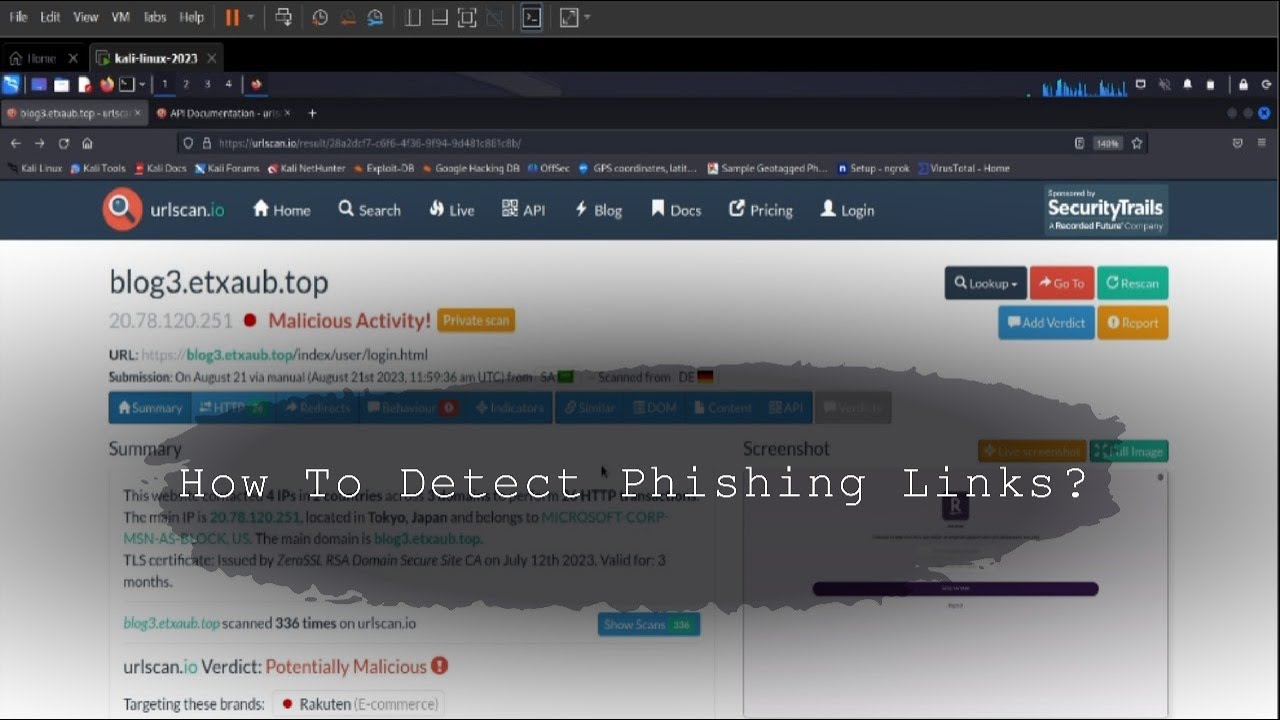This screenshot has height=720, width=1280.
Task: Open the VMware Edit menu
Action: point(50,17)
